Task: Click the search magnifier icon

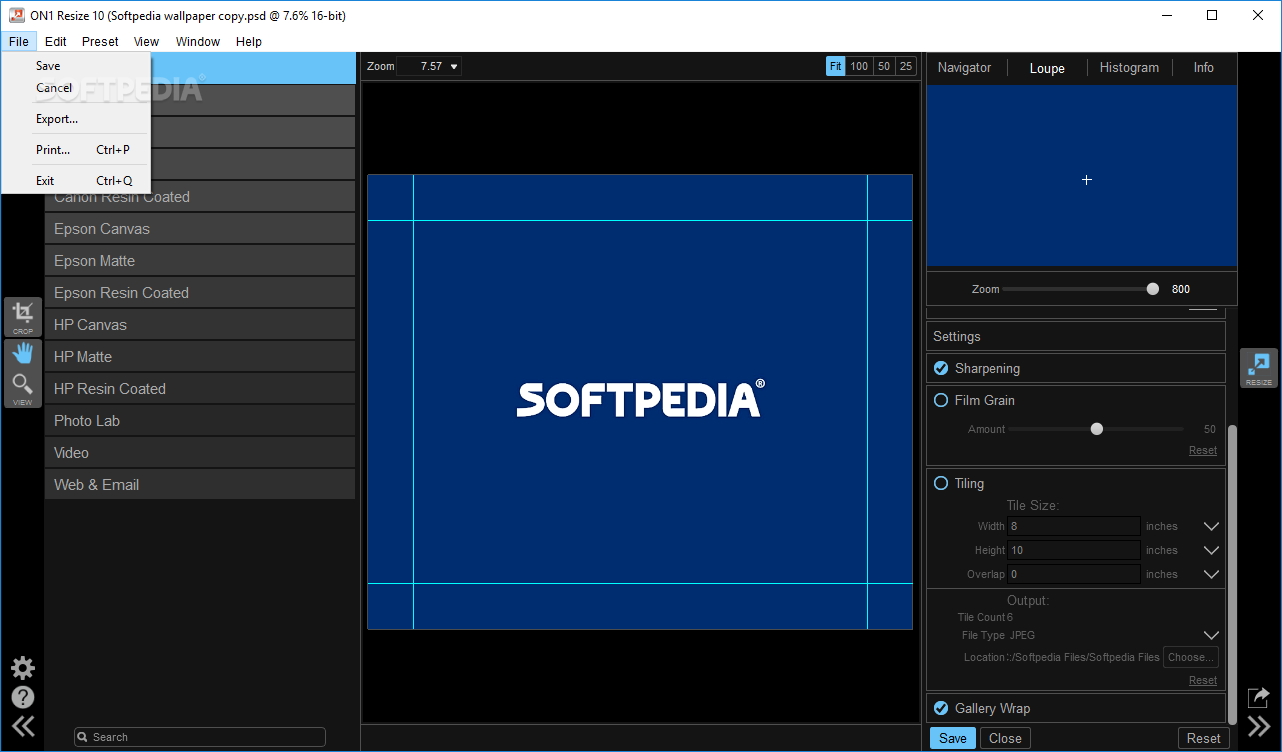Action: click(x=84, y=737)
